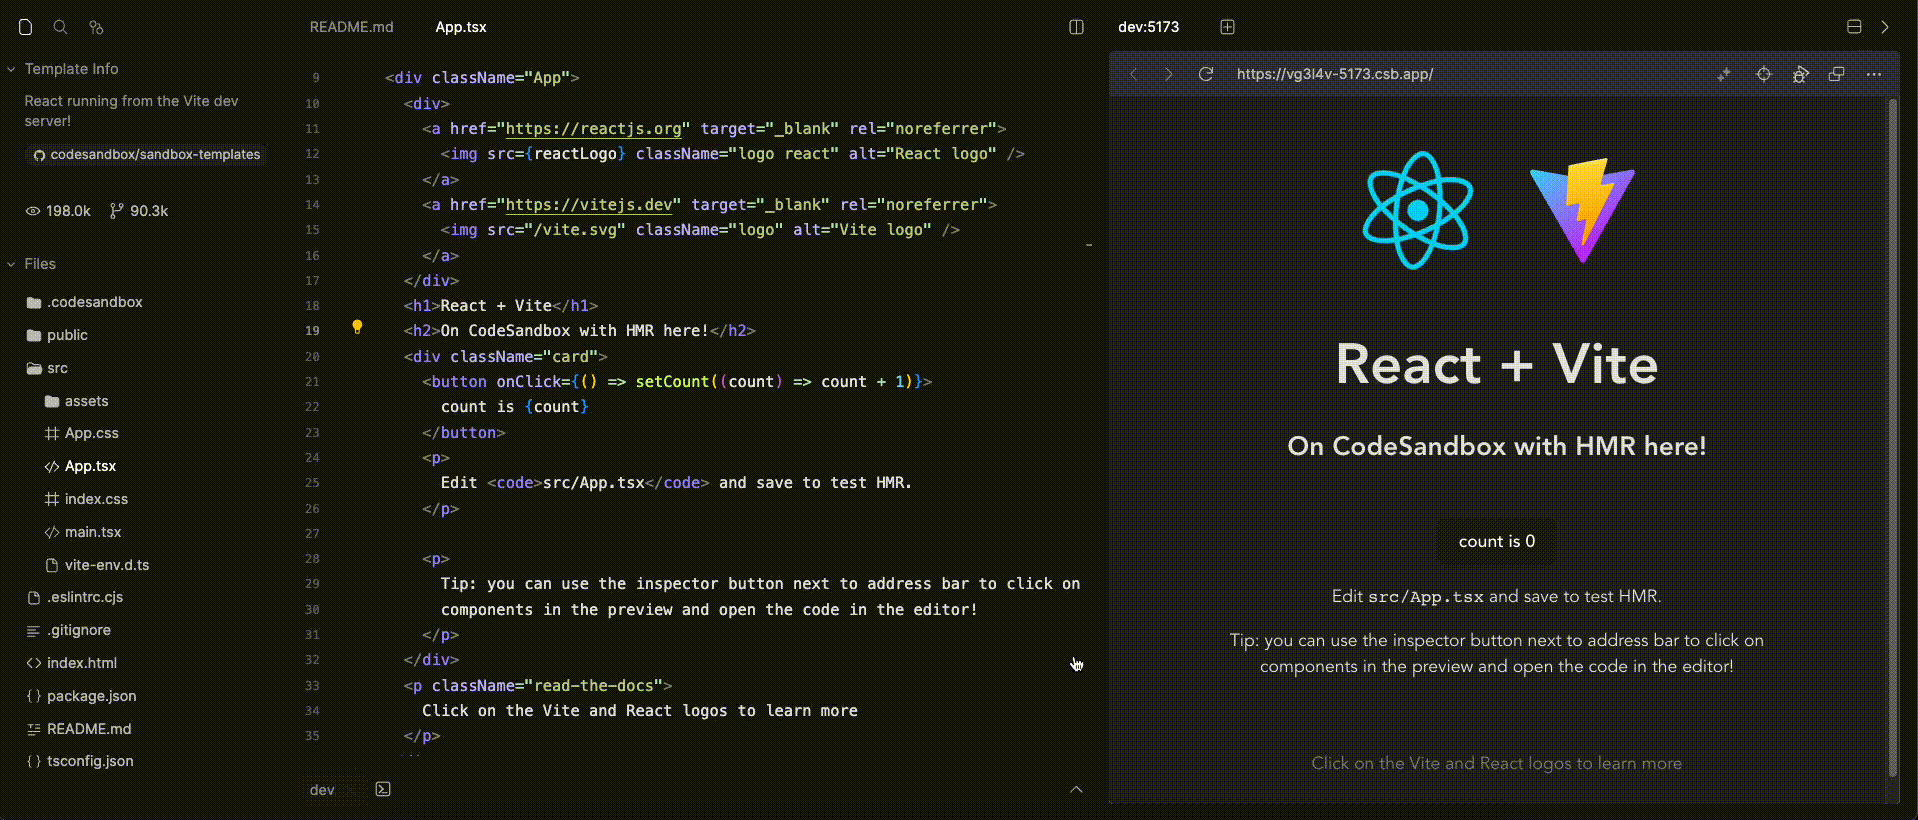1918x820 pixels.
Task: Open codesandbox/sandbox-templates GitHub link
Action: pos(146,155)
